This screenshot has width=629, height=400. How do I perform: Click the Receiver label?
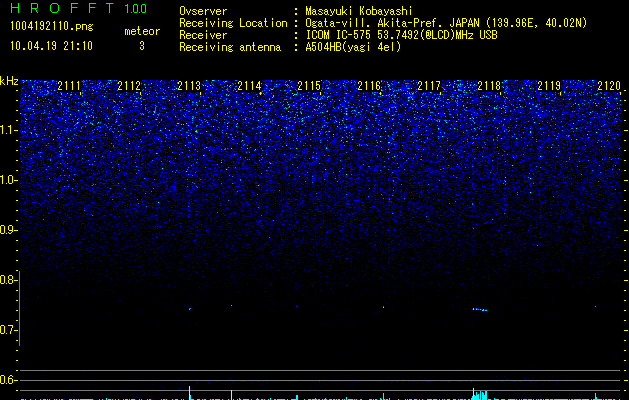pos(203,35)
